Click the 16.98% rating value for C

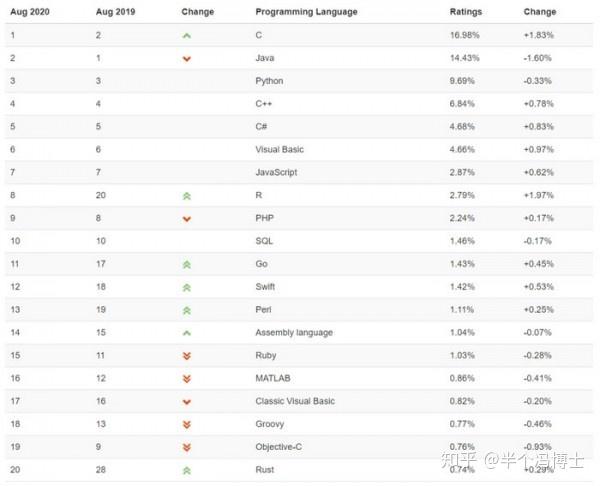(x=467, y=35)
